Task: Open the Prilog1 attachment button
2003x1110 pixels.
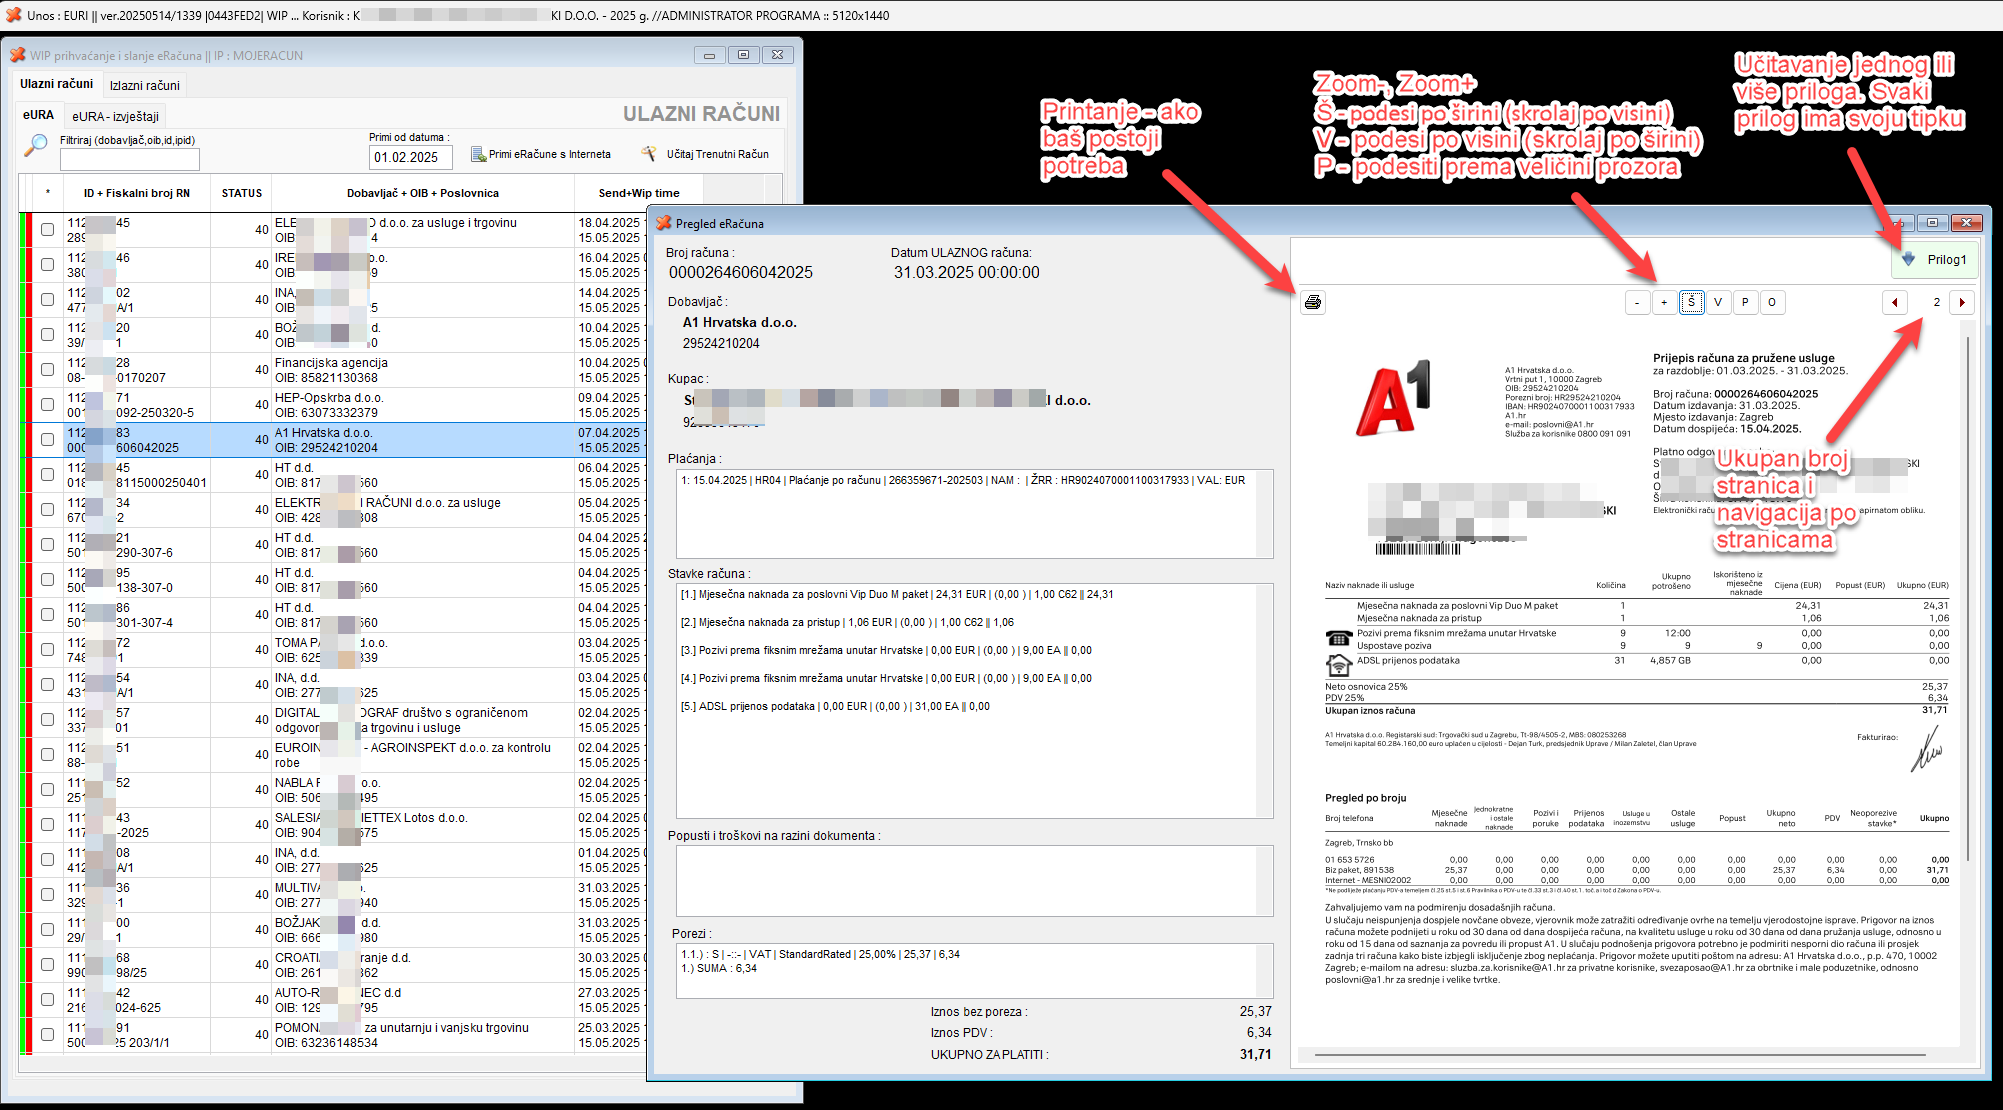Action: coord(1935,260)
